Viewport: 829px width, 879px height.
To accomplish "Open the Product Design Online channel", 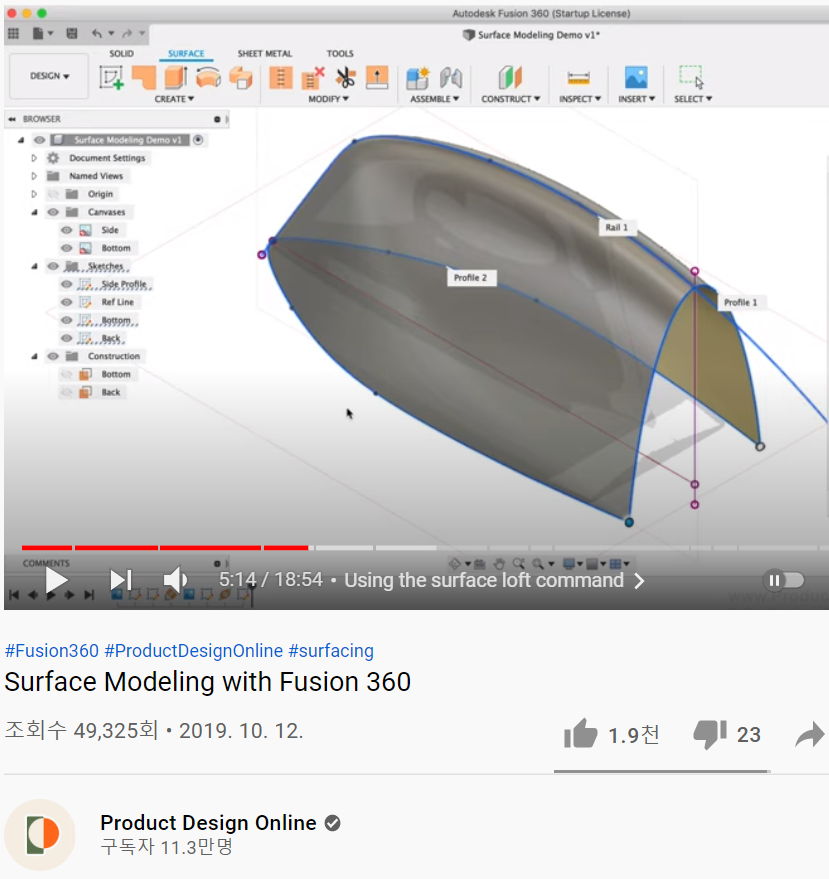I will 208,823.
